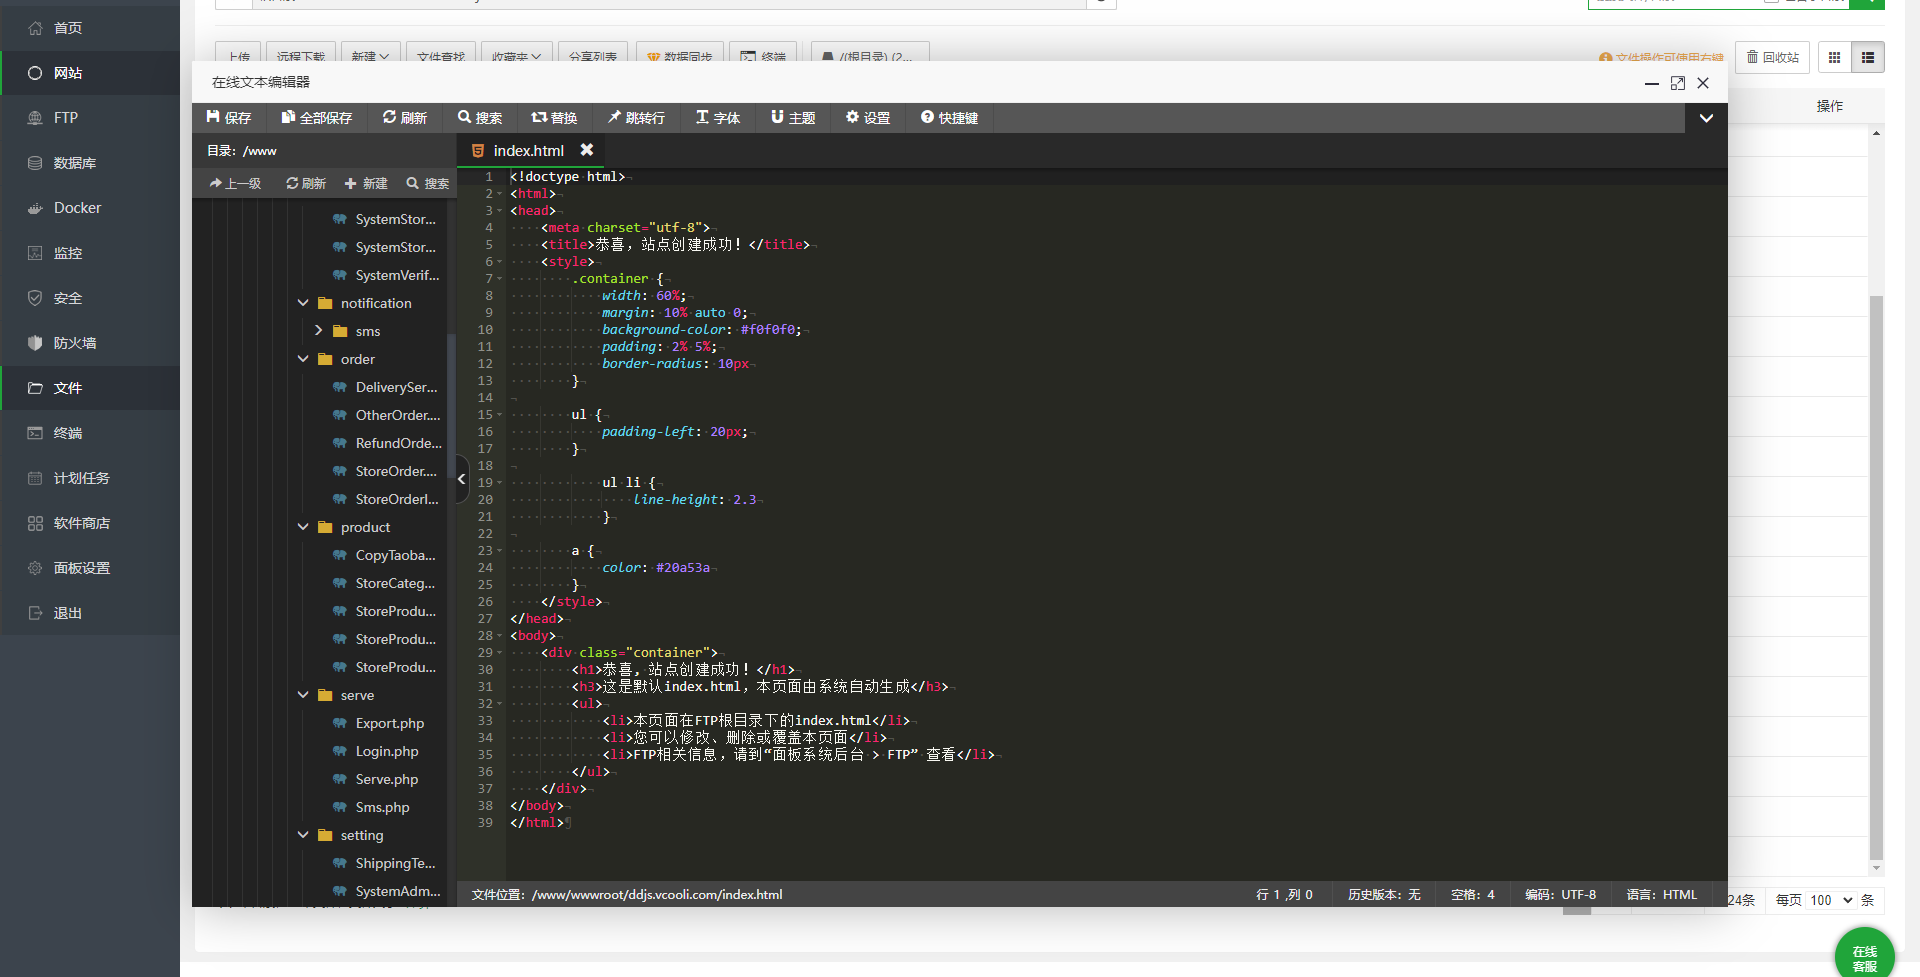Open 数据库 database section
This screenshot has height=977, width=1920.
90,163
